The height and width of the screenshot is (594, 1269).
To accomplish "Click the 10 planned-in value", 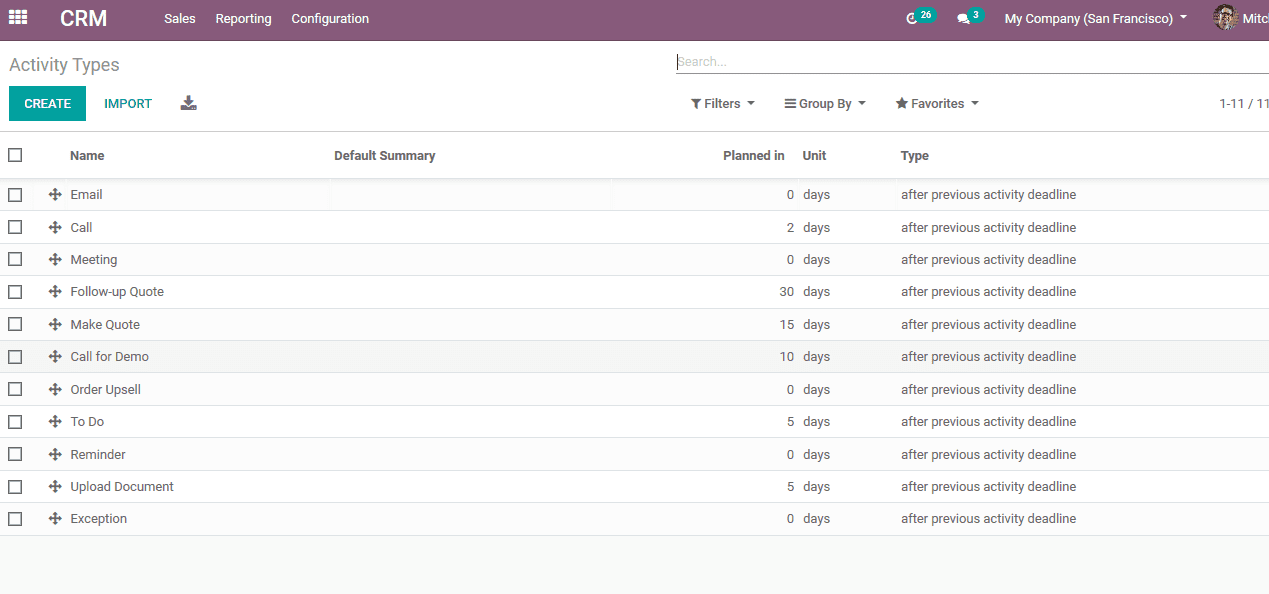I will tap(787, 357).
